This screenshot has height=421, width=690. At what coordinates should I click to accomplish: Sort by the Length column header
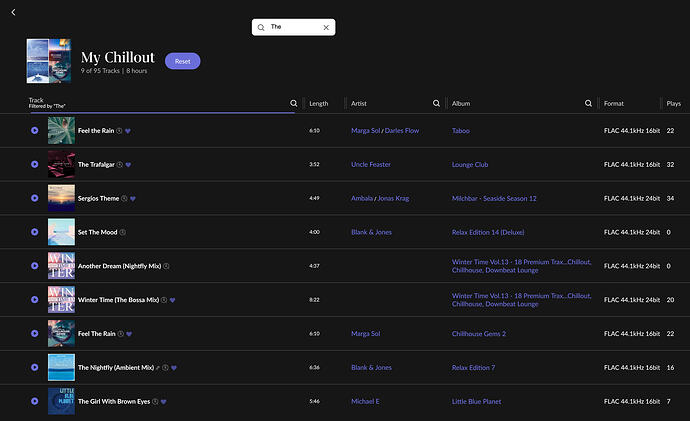coord(319,103)
